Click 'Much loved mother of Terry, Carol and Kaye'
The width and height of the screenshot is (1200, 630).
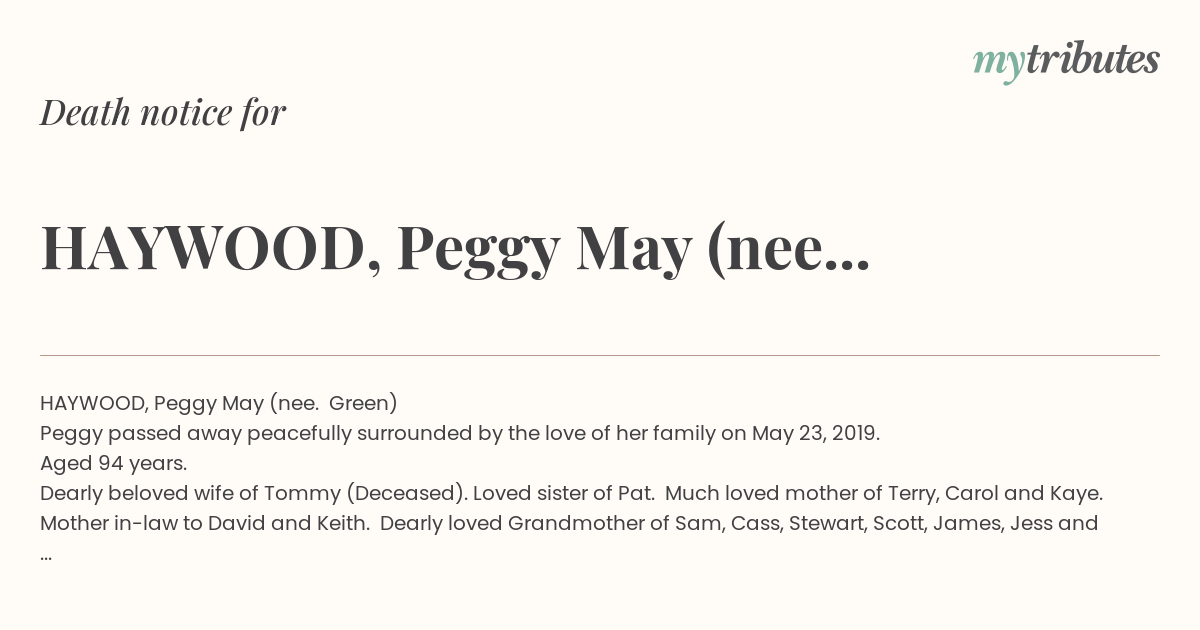[884, 493]
